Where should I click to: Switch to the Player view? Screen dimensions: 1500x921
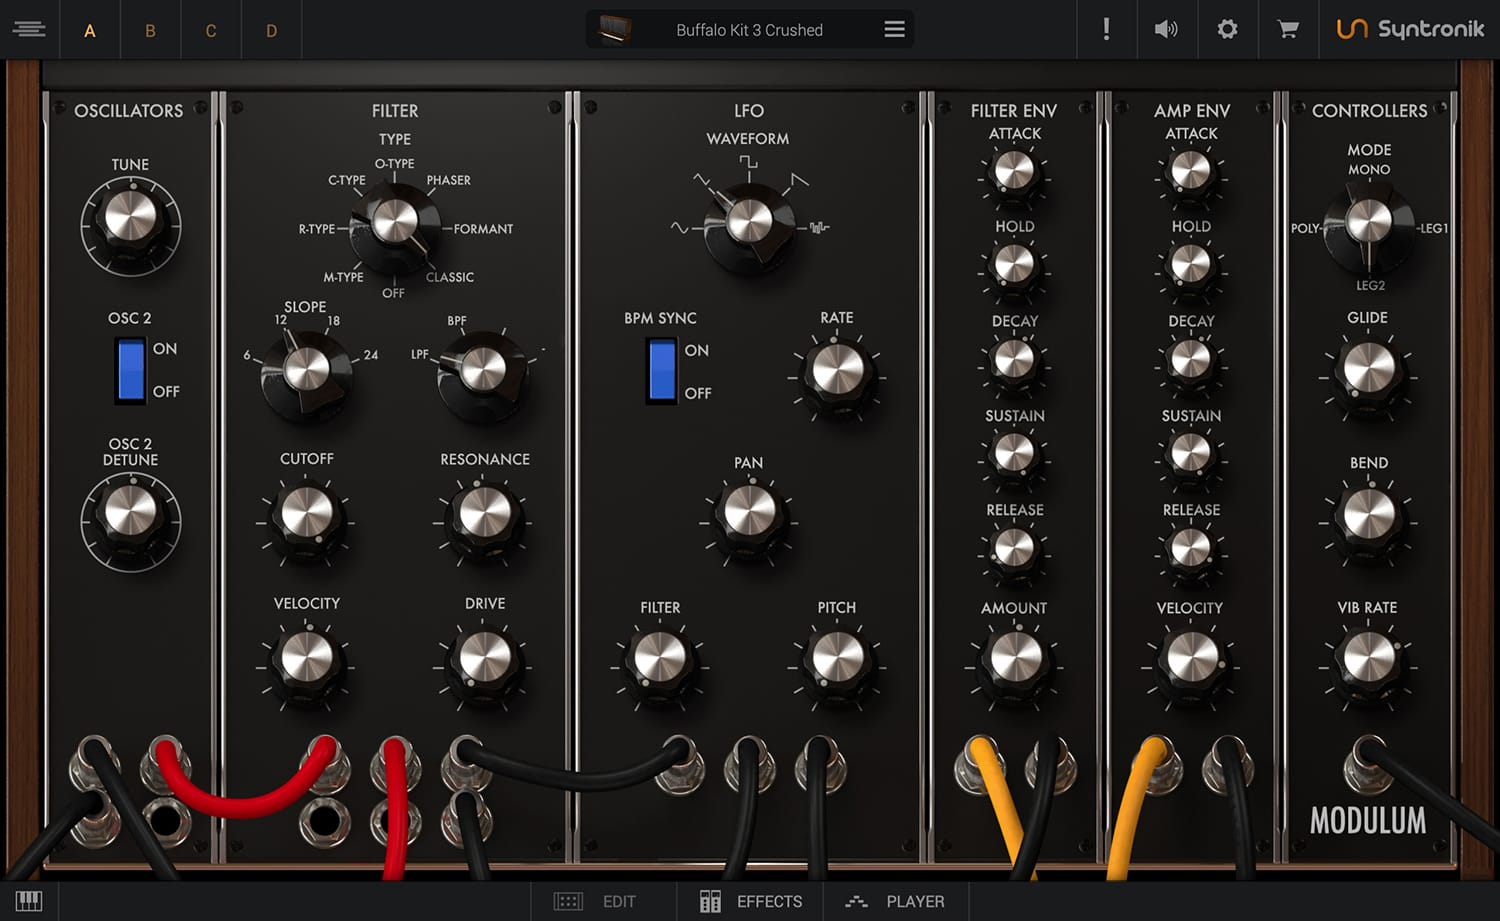click(895, 901)
